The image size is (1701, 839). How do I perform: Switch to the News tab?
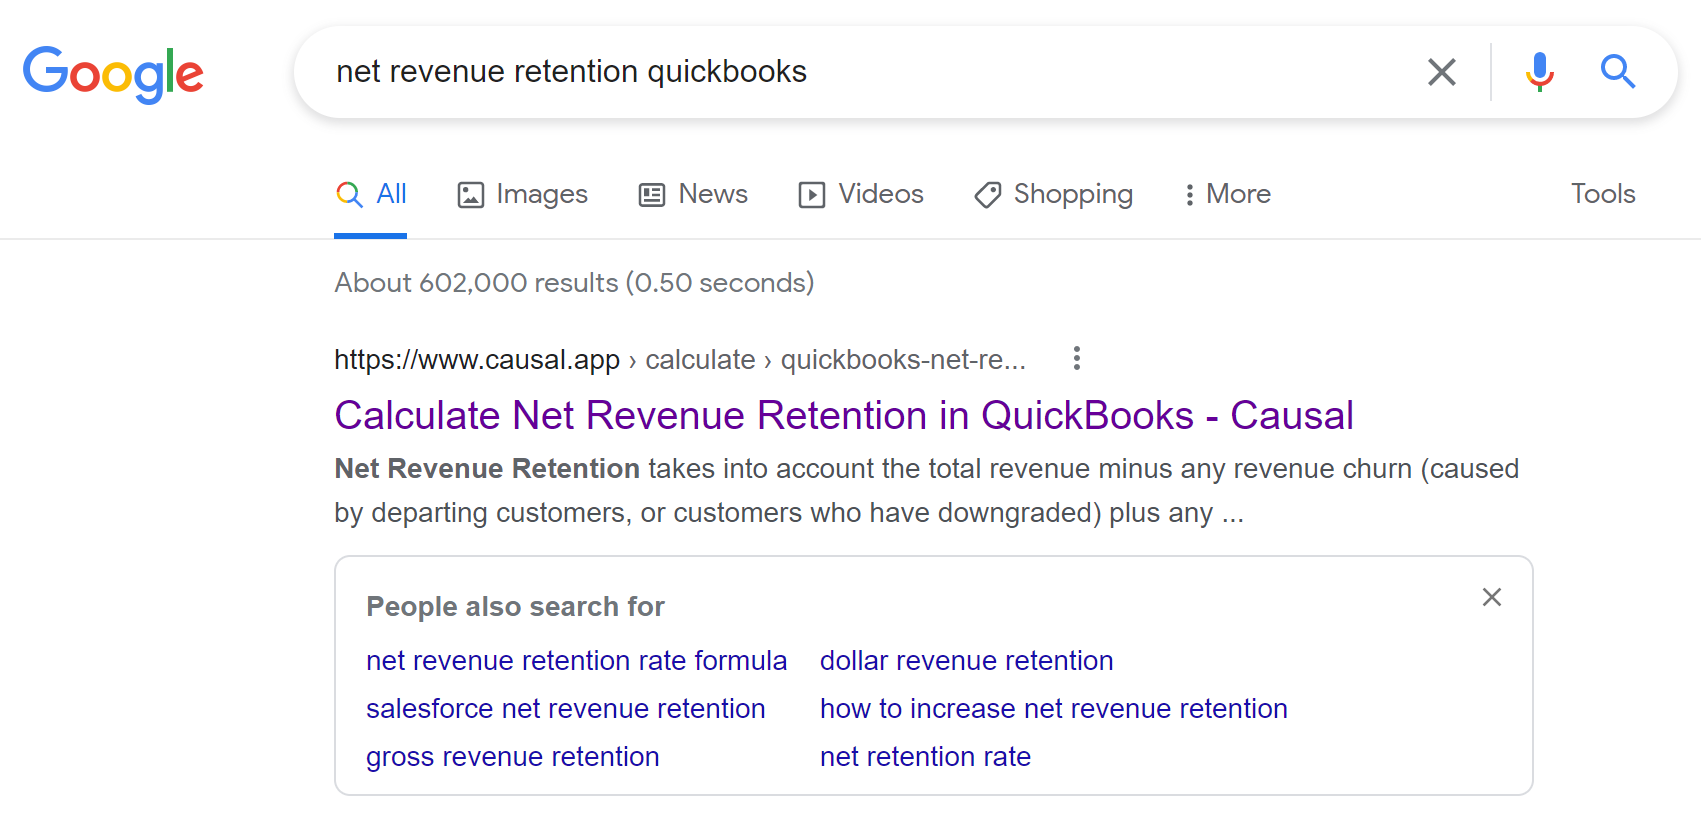[693, 194]
